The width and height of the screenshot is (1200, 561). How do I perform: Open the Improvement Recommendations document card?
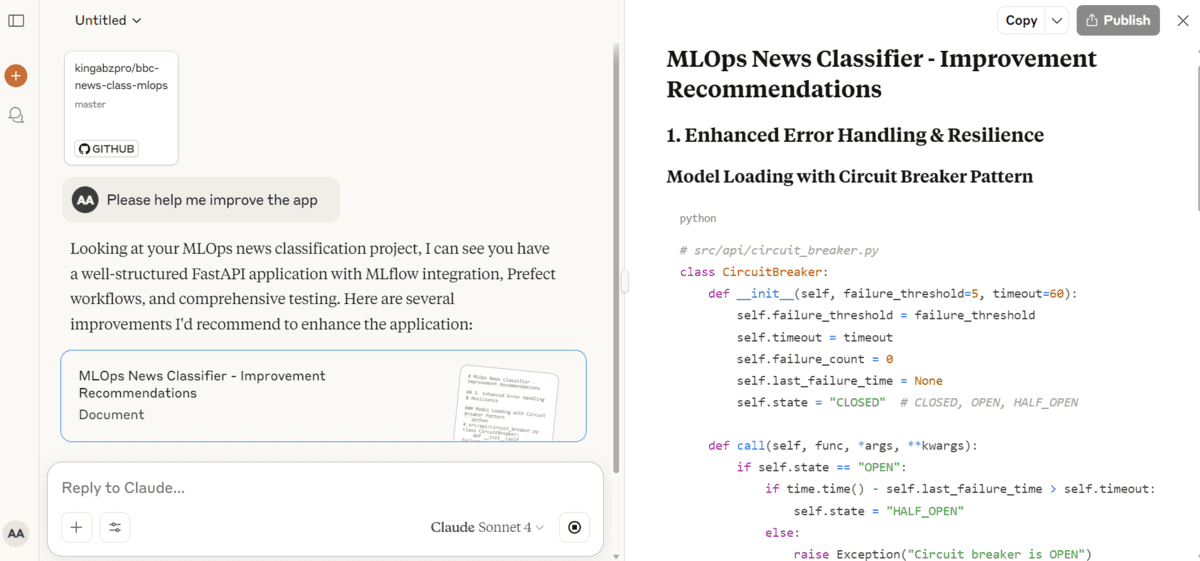click(x=323, y=395)
